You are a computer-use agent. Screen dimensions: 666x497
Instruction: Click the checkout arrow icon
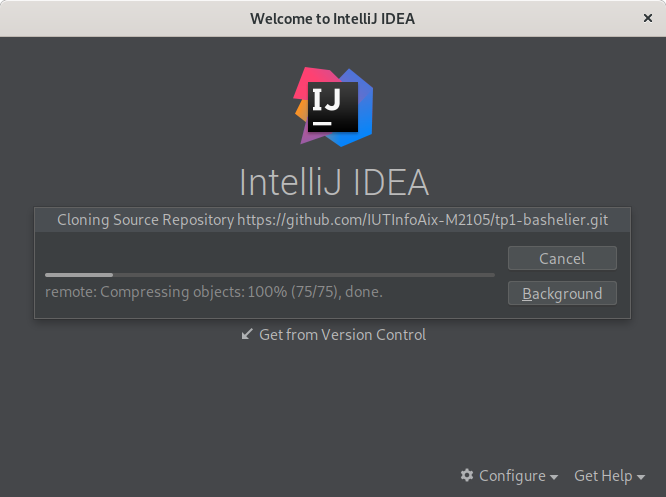coord(247,334)
